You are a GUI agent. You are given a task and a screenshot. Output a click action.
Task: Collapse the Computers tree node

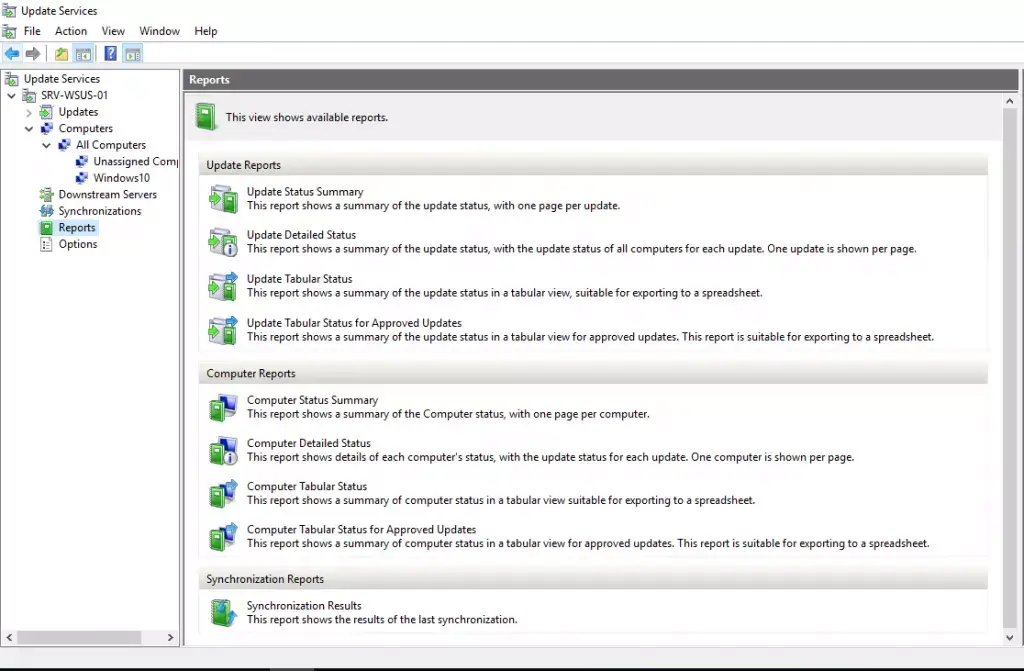29,129
